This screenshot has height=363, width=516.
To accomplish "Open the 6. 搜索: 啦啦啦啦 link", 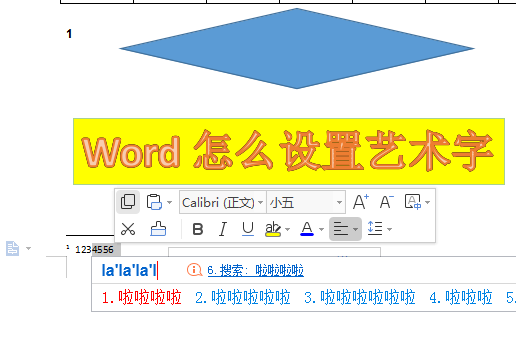I will (255, 270).
